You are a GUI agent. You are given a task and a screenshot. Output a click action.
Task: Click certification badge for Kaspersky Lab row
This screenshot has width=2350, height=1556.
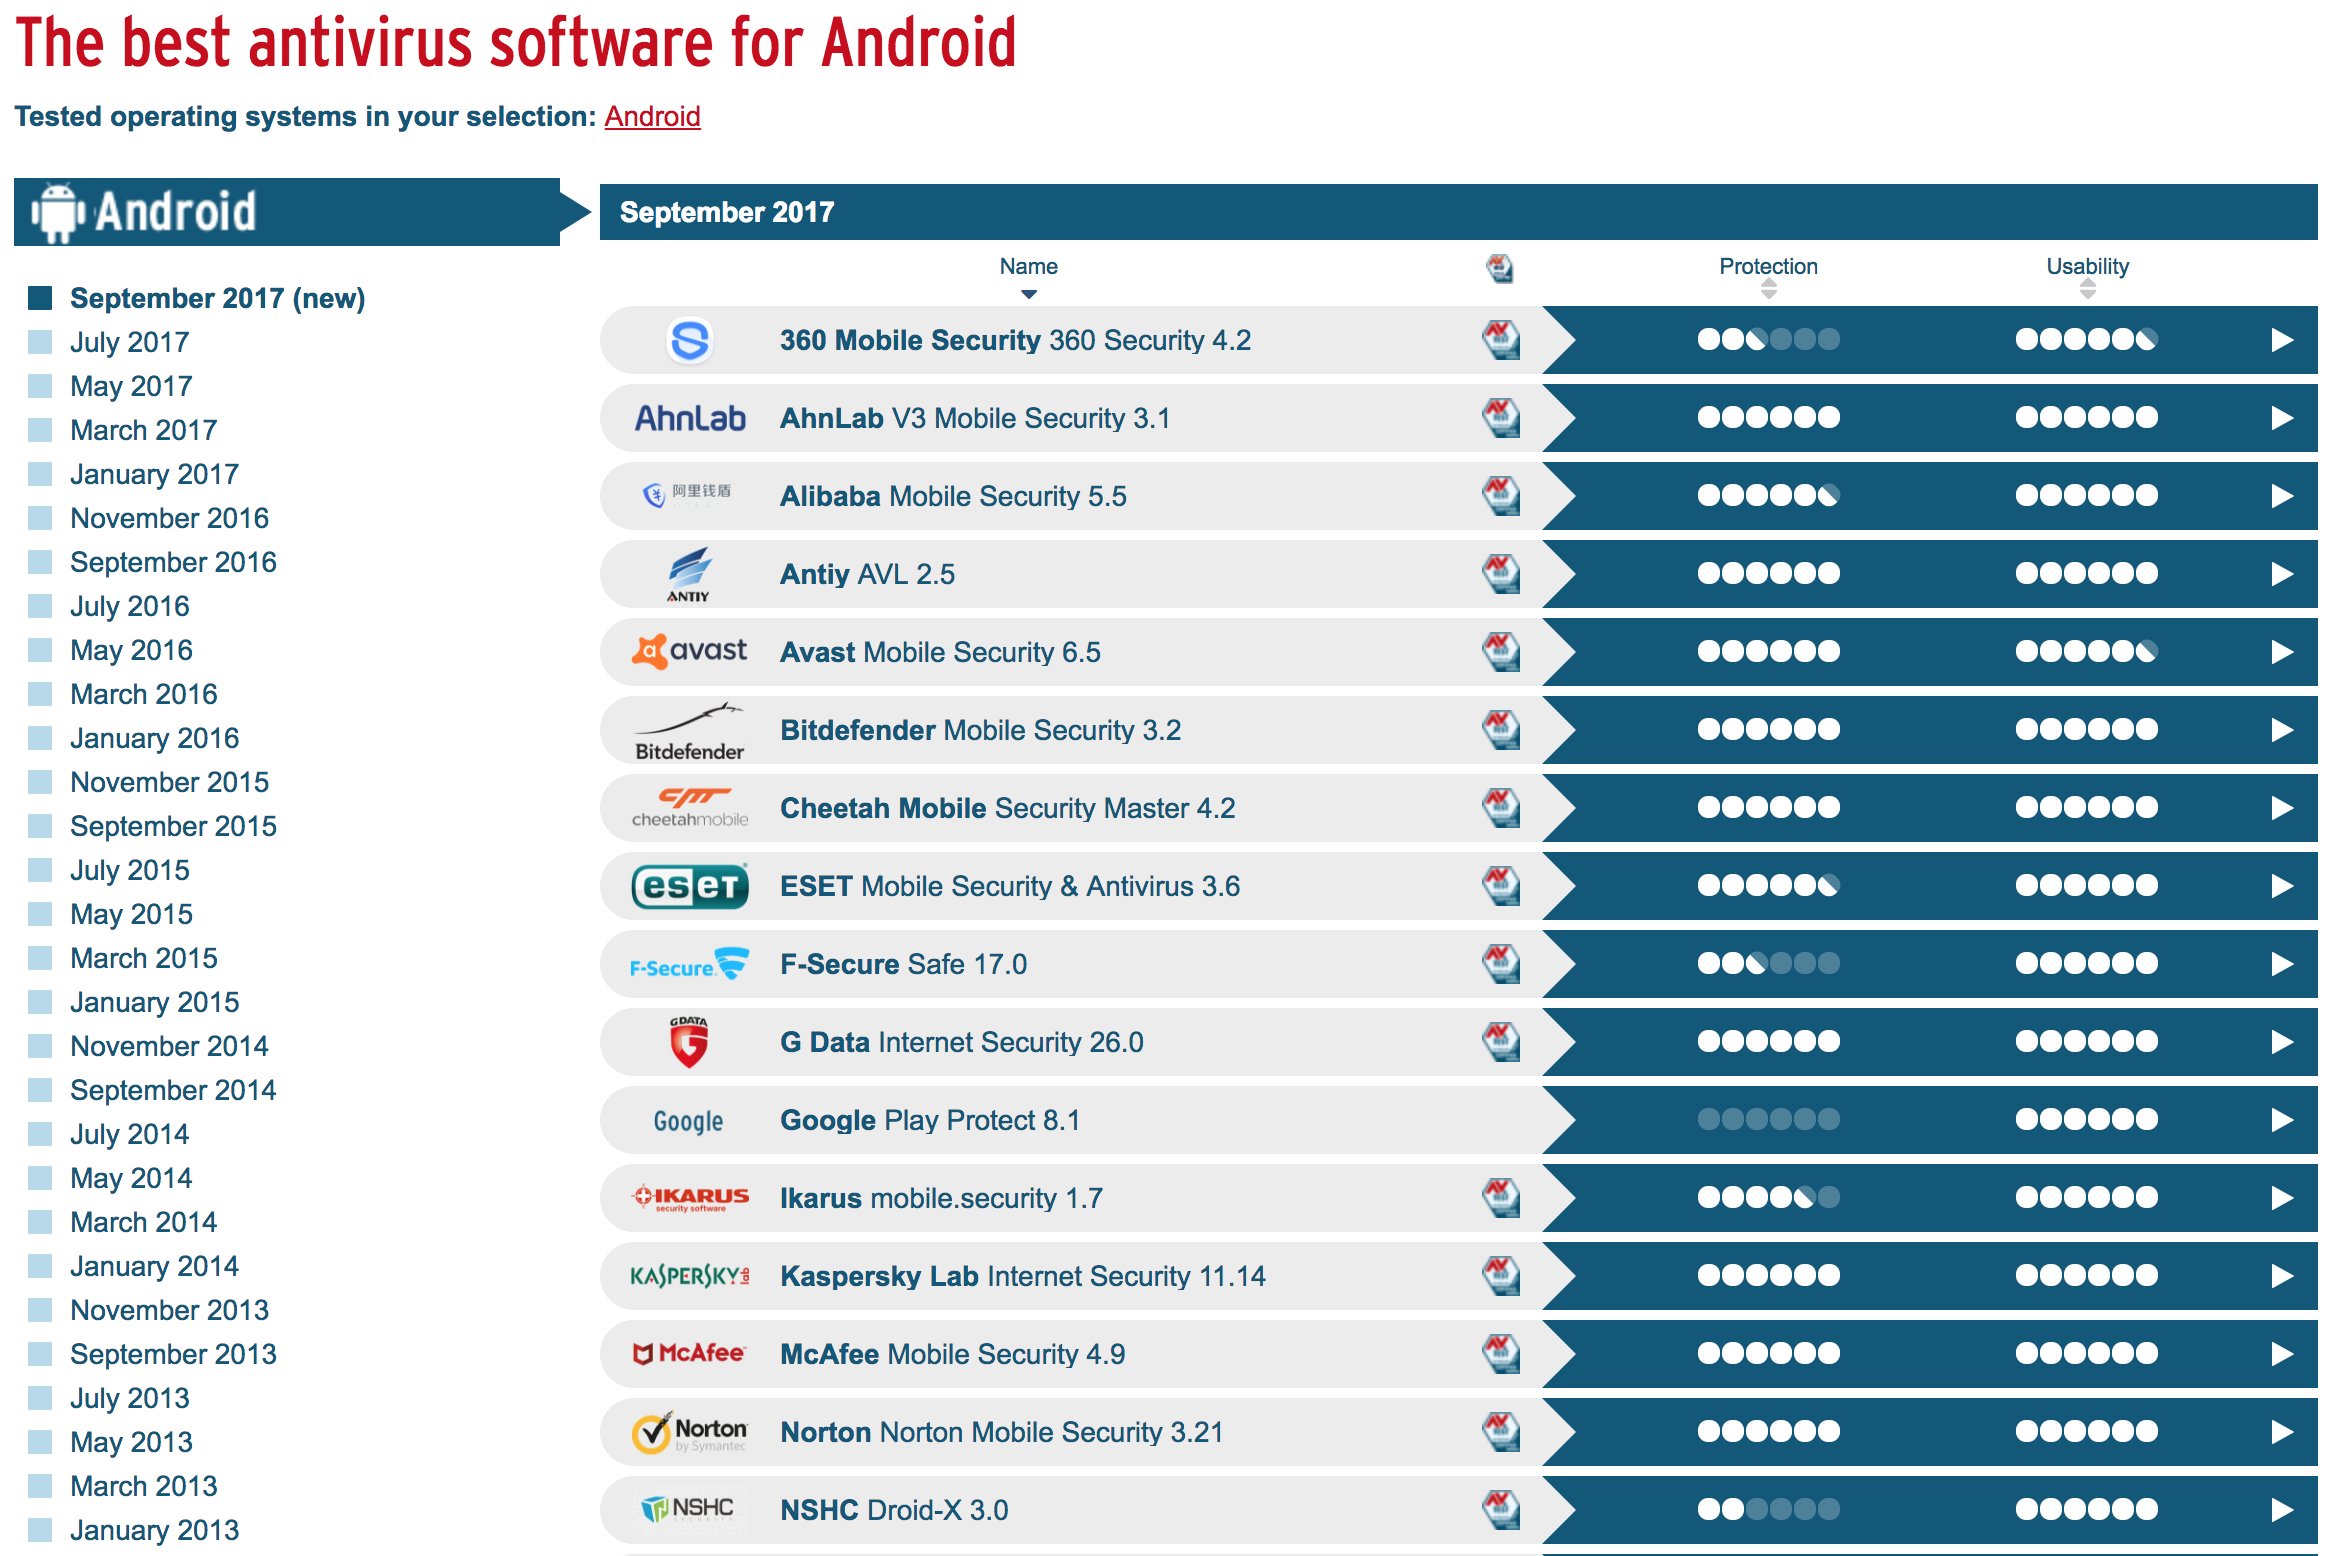tap(1501, 1276)
